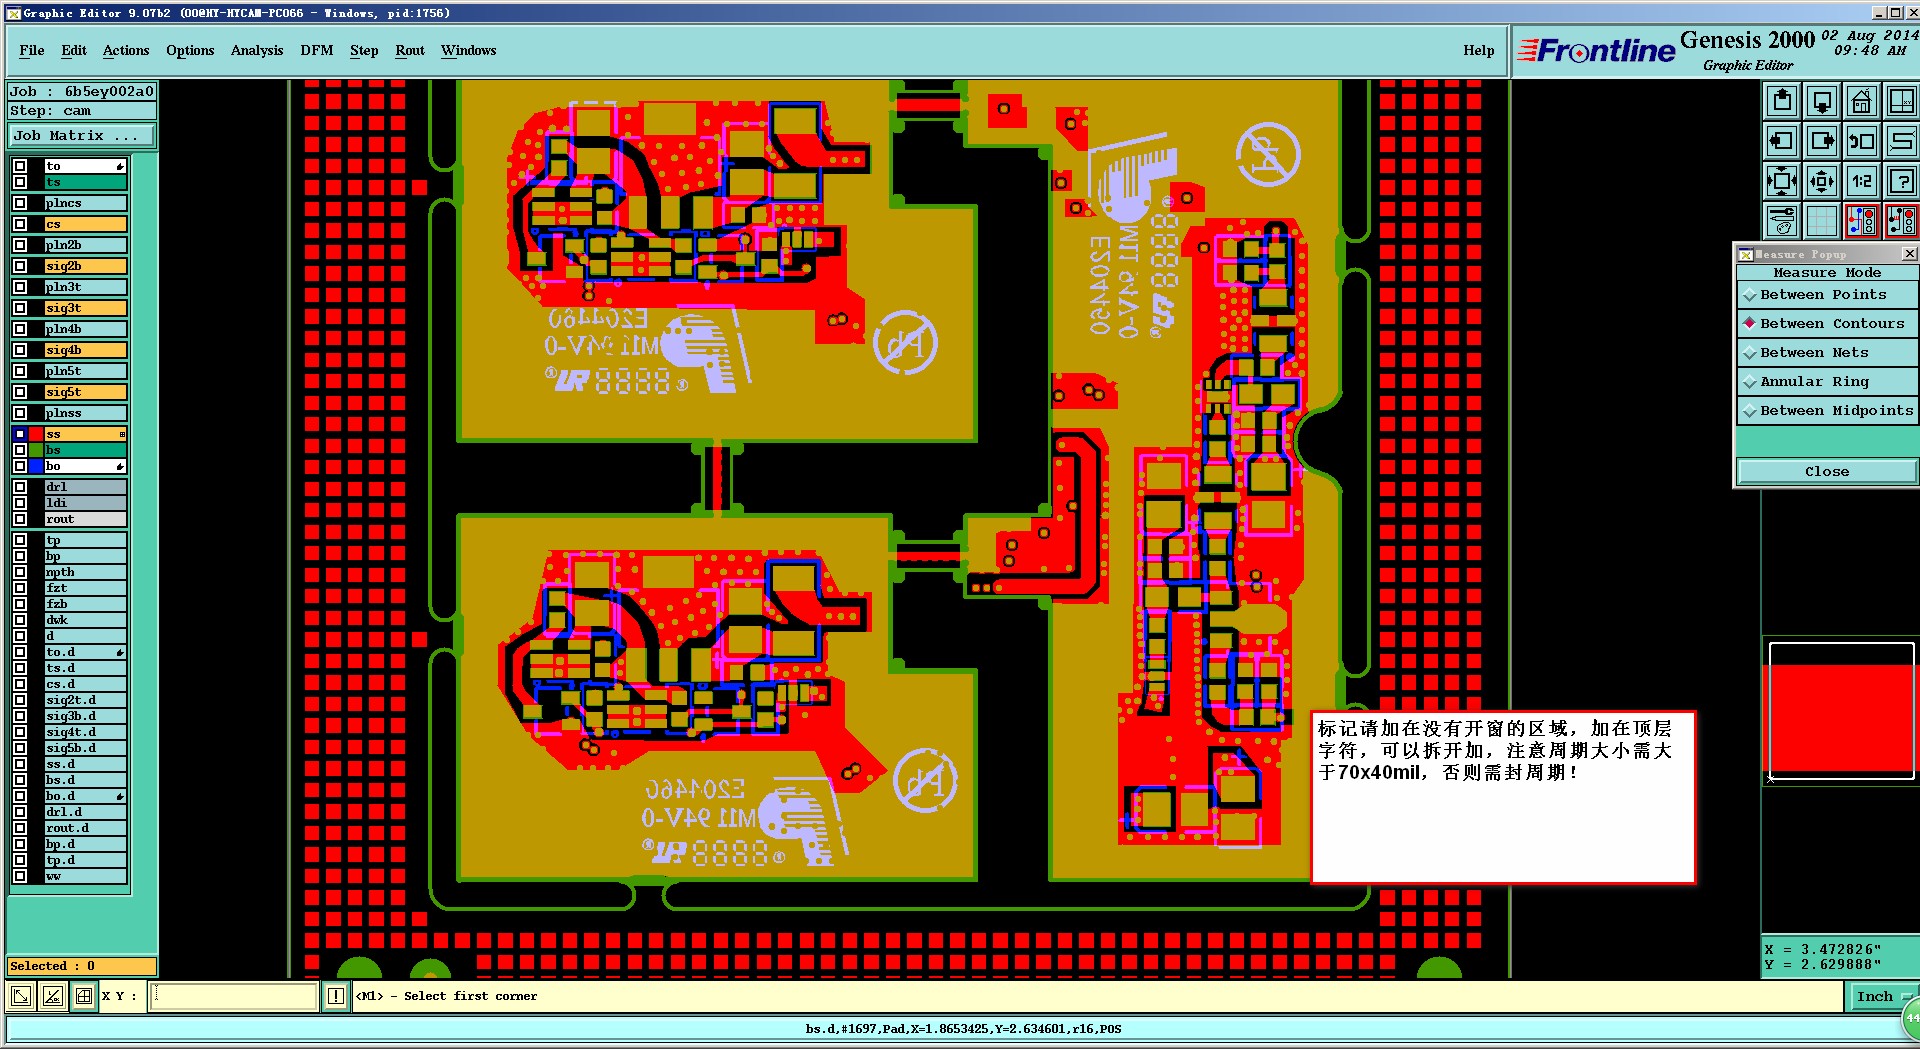Click the red color swatch of ss layer
Viewport: 1920px width, 1049px height.
(36, 434)
